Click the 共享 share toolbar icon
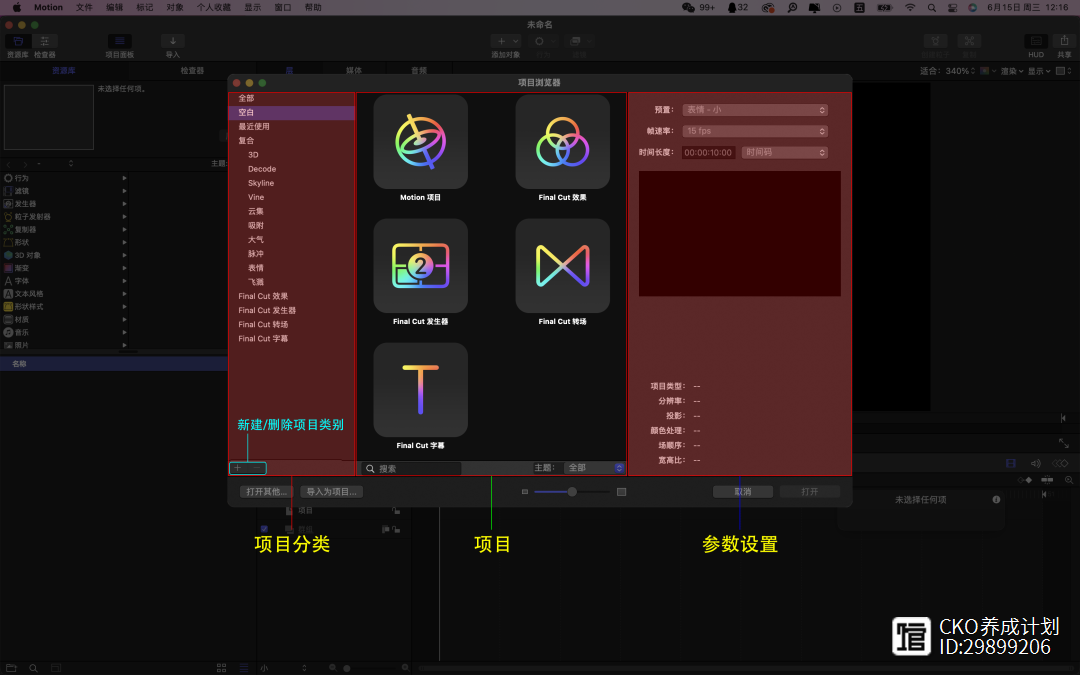 point(1064,41)
